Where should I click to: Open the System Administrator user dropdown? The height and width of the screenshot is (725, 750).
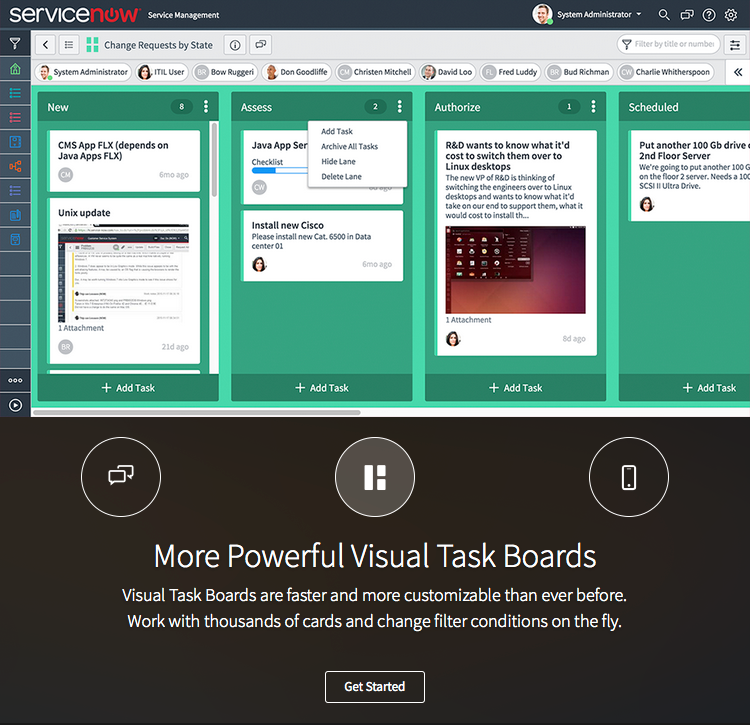587,14
